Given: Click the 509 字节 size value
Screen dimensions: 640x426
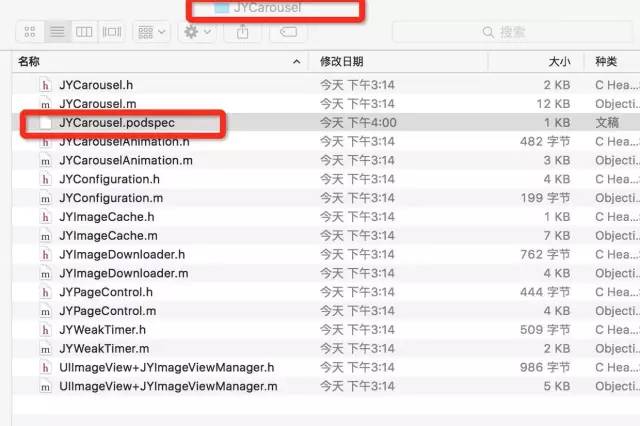Looking at the screenshot, I should pos(545,330).
